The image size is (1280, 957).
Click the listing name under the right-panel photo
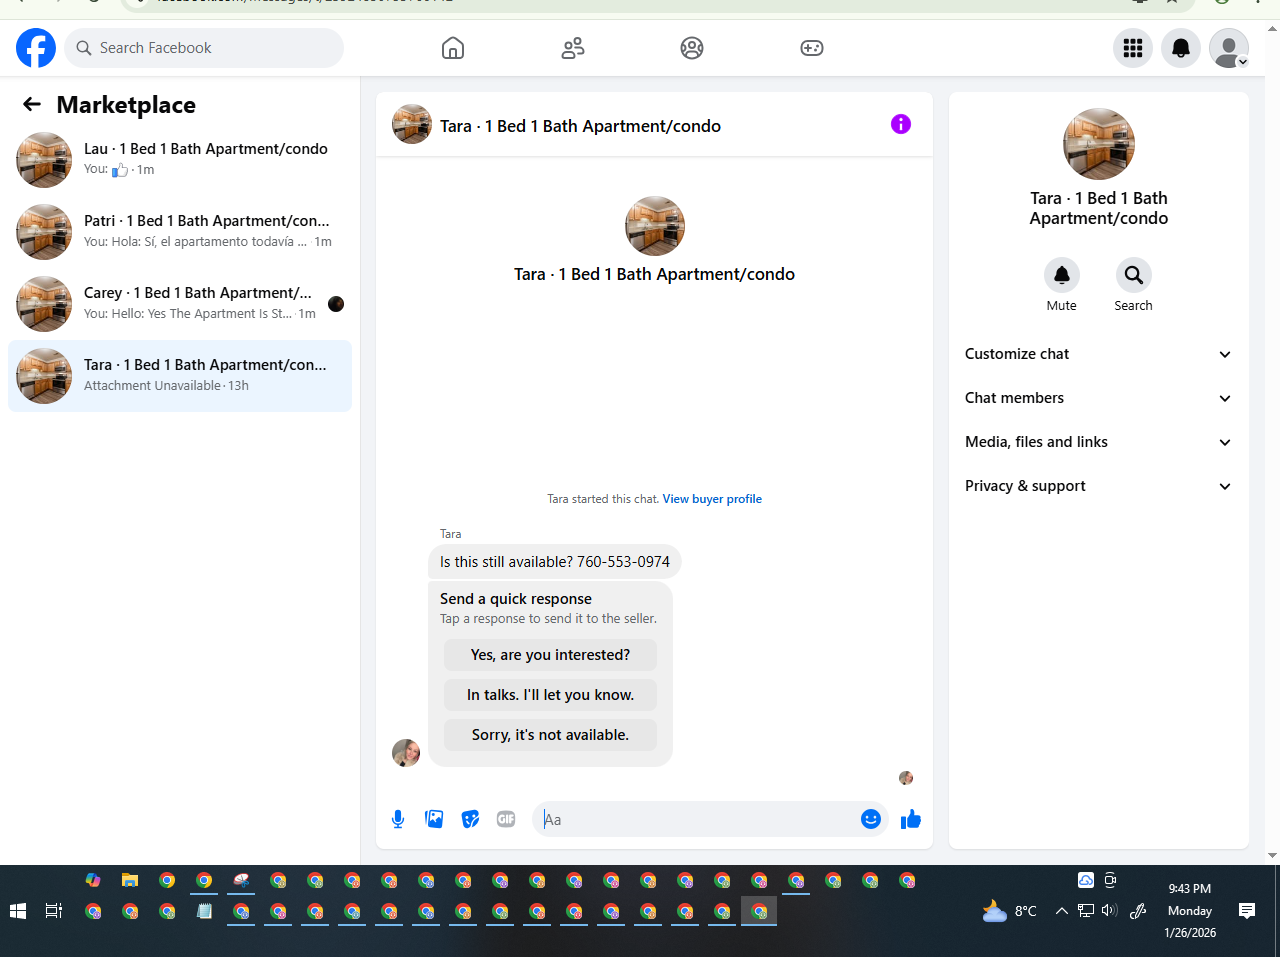coord(1099,208)
